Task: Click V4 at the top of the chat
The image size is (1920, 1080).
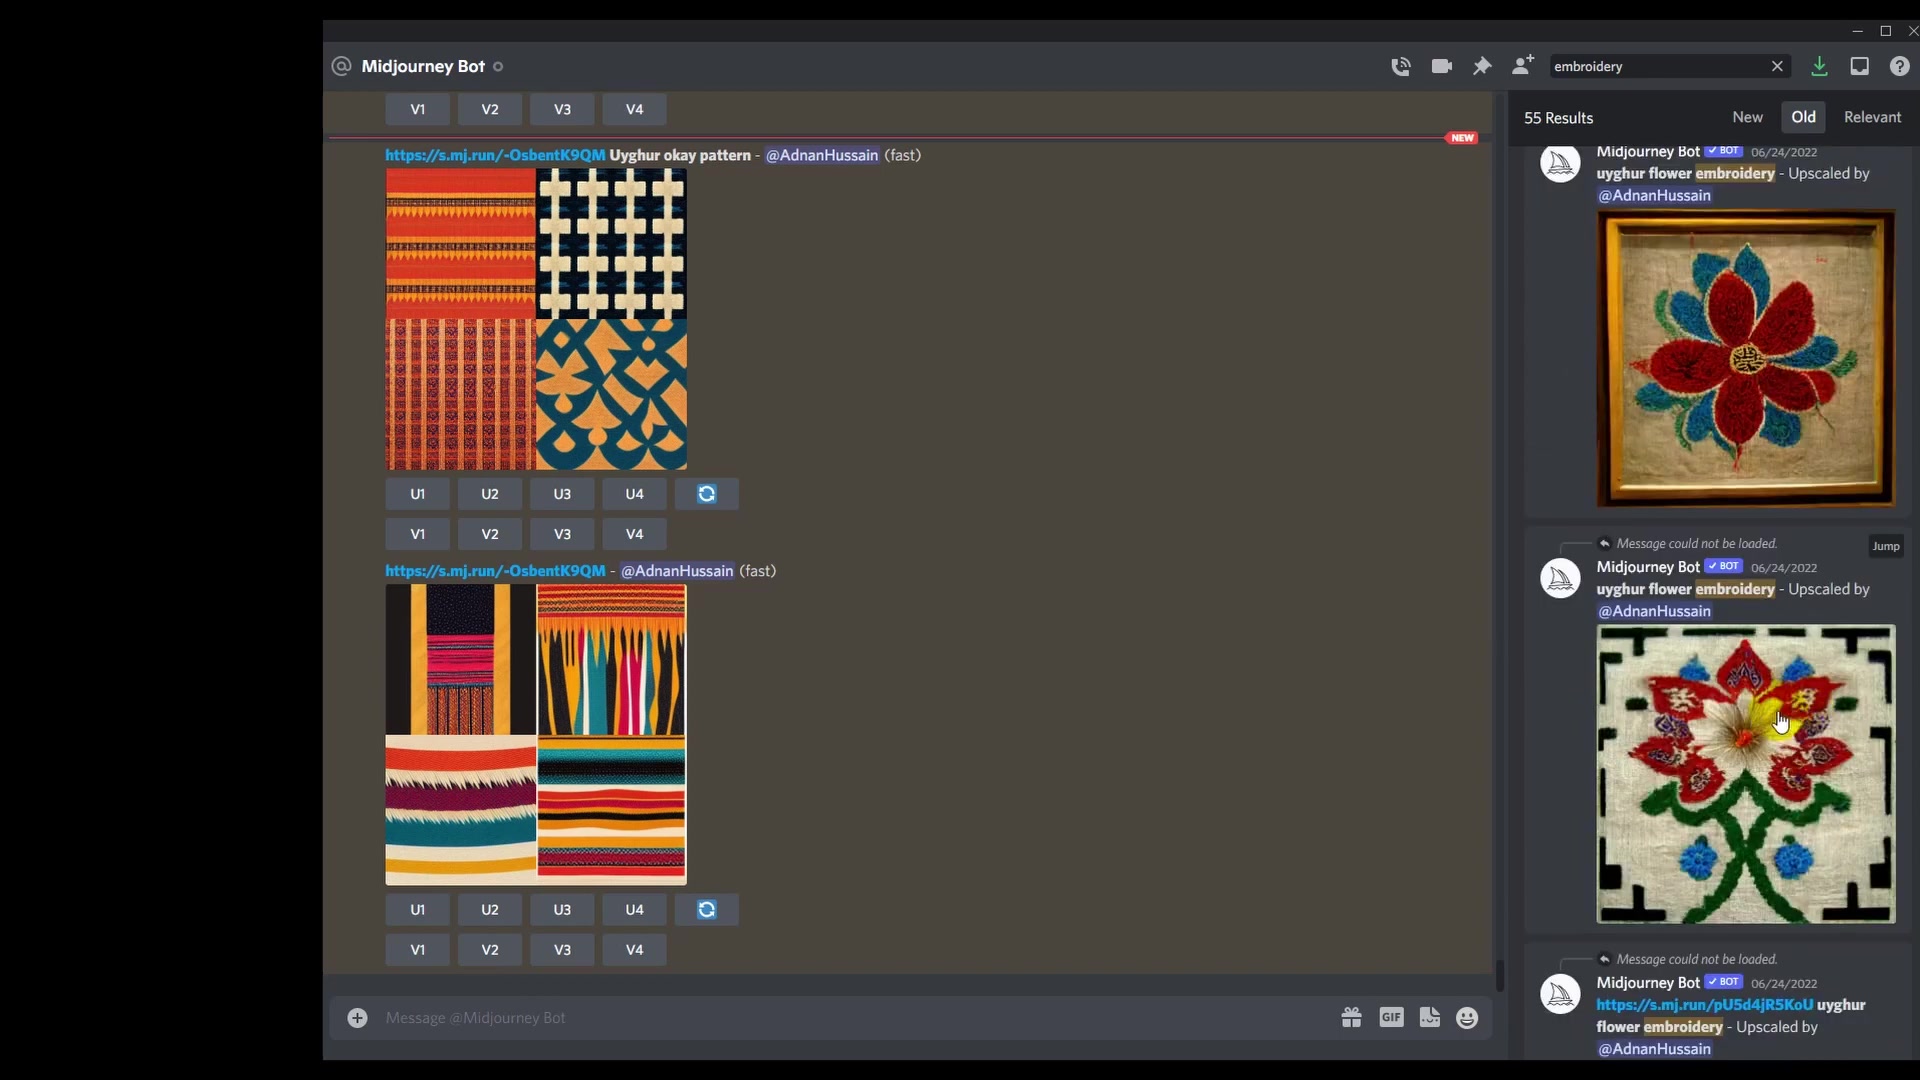Action: (634, 109)
